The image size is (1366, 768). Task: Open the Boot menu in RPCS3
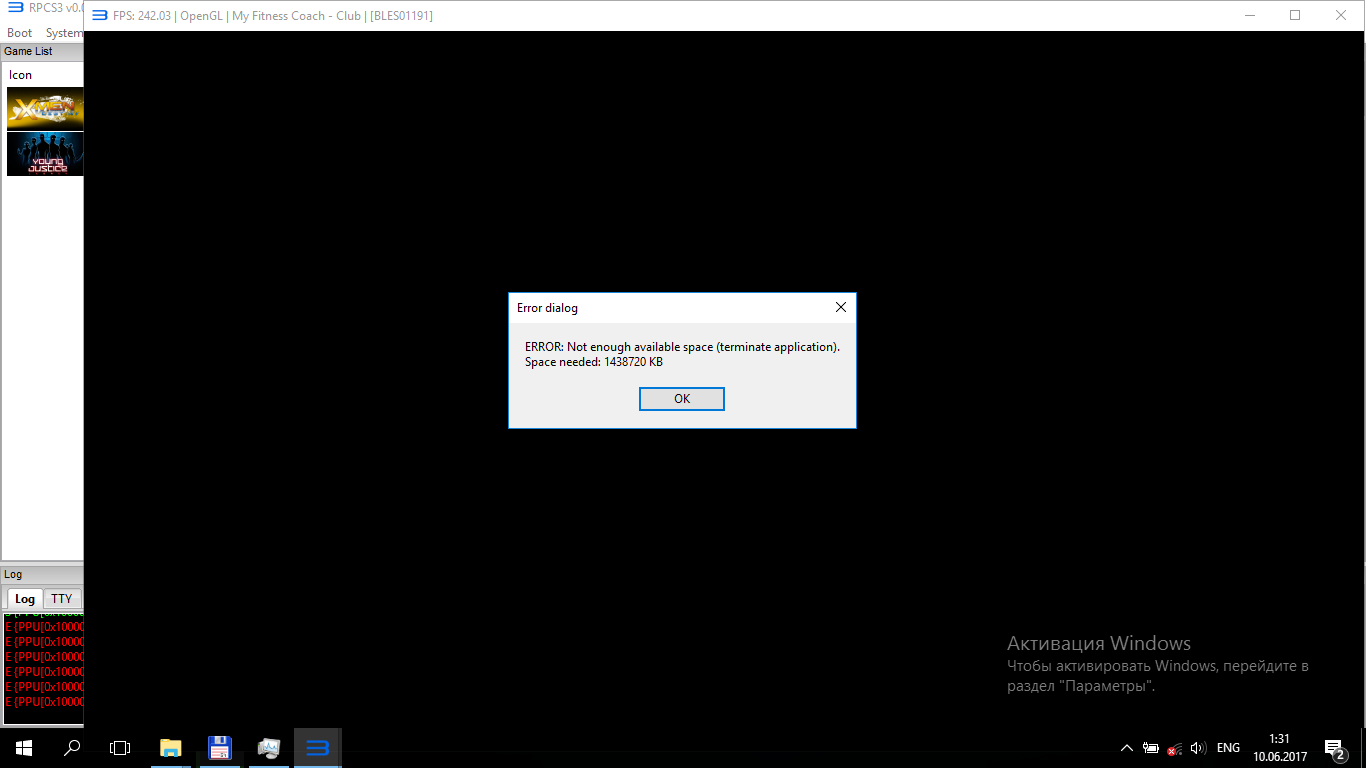pyautogui.click(x=20, y=33)
